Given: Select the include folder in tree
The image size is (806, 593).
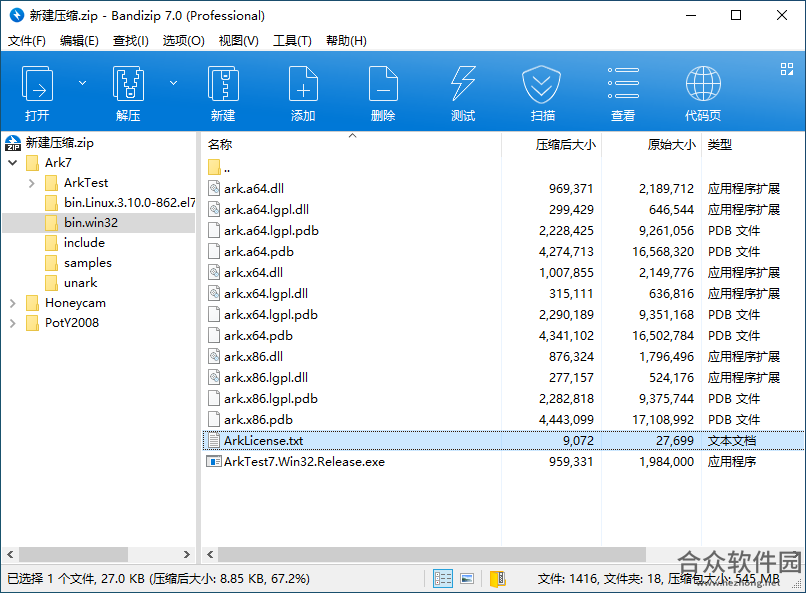Looking at the screenshot, I should [84, 243].
